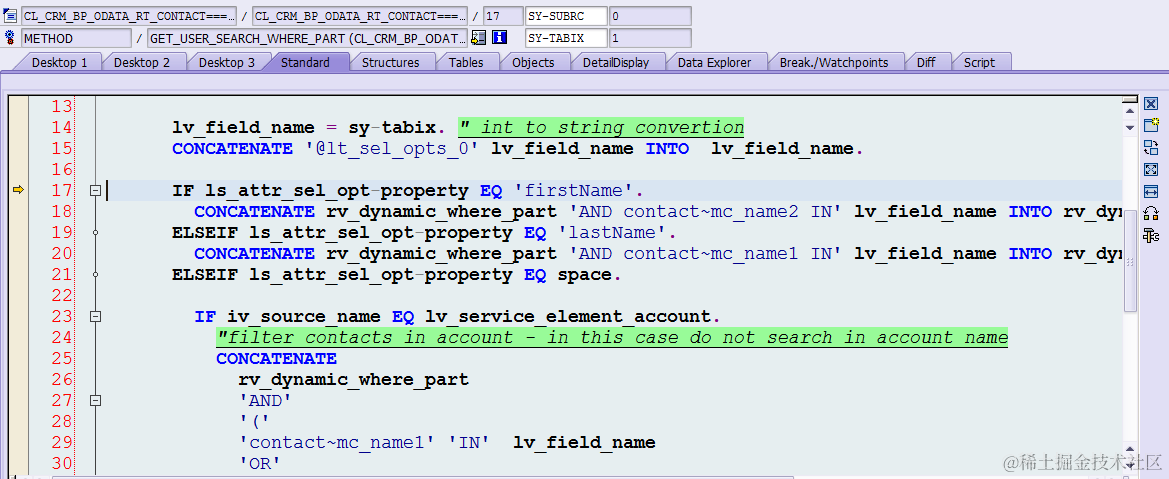Screen dimensions: 1169x479
Task: Click the 'filter contacts in account' comment line
Action: pyautogui.click(x=612, y=338)
